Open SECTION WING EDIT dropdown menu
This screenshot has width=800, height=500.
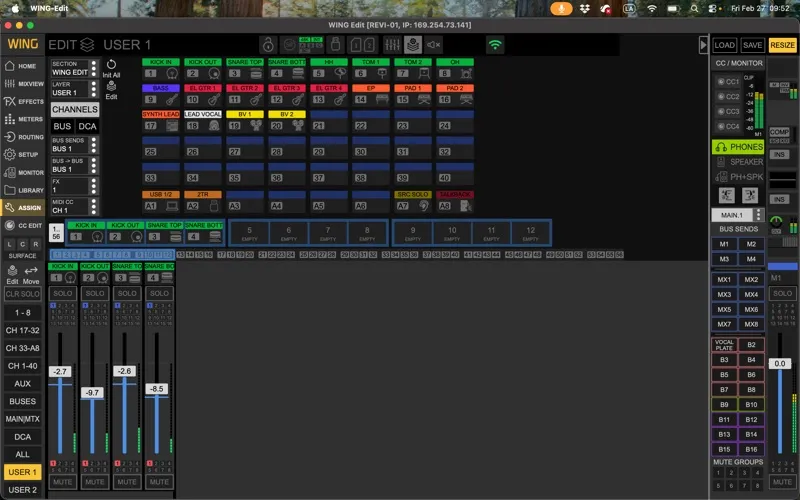pos(74,68)
